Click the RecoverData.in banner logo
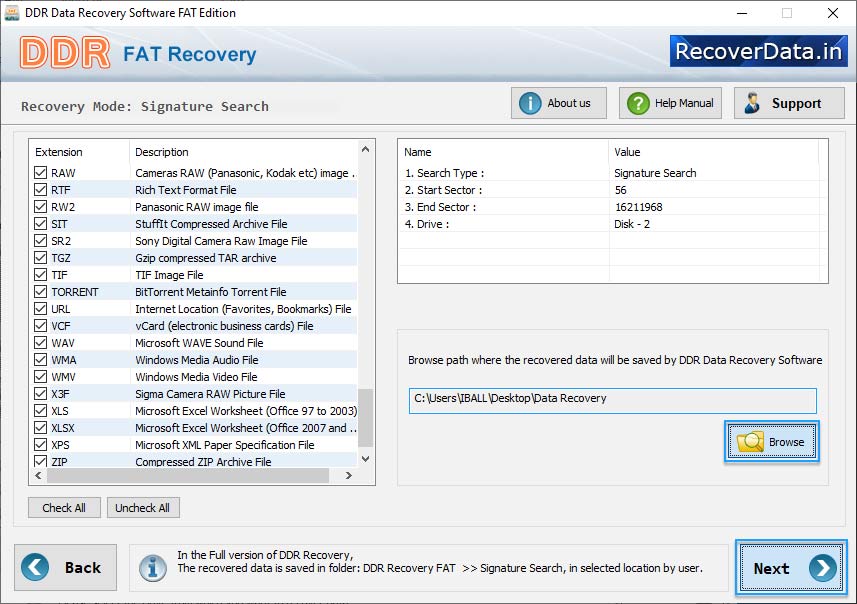Screen dimensions: 857x604 click(758, 51)
